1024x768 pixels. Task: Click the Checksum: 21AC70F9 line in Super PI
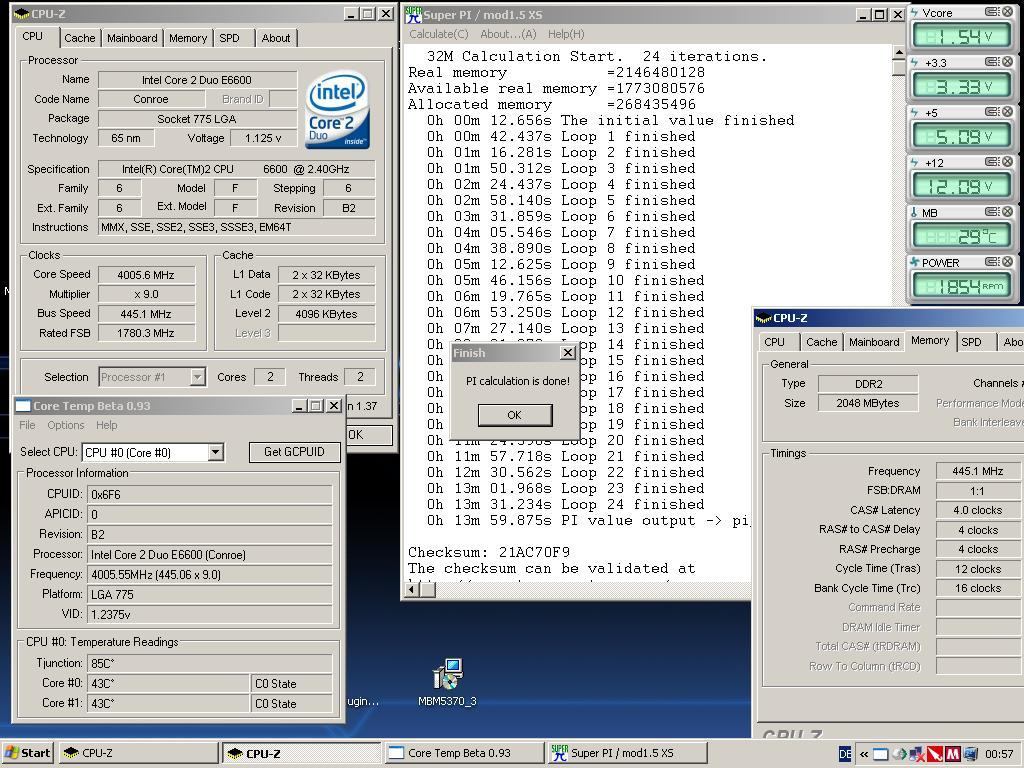489,552
